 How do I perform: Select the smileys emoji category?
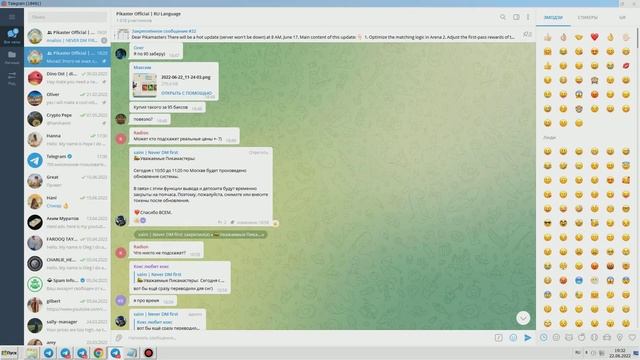(x=556, y=337)
